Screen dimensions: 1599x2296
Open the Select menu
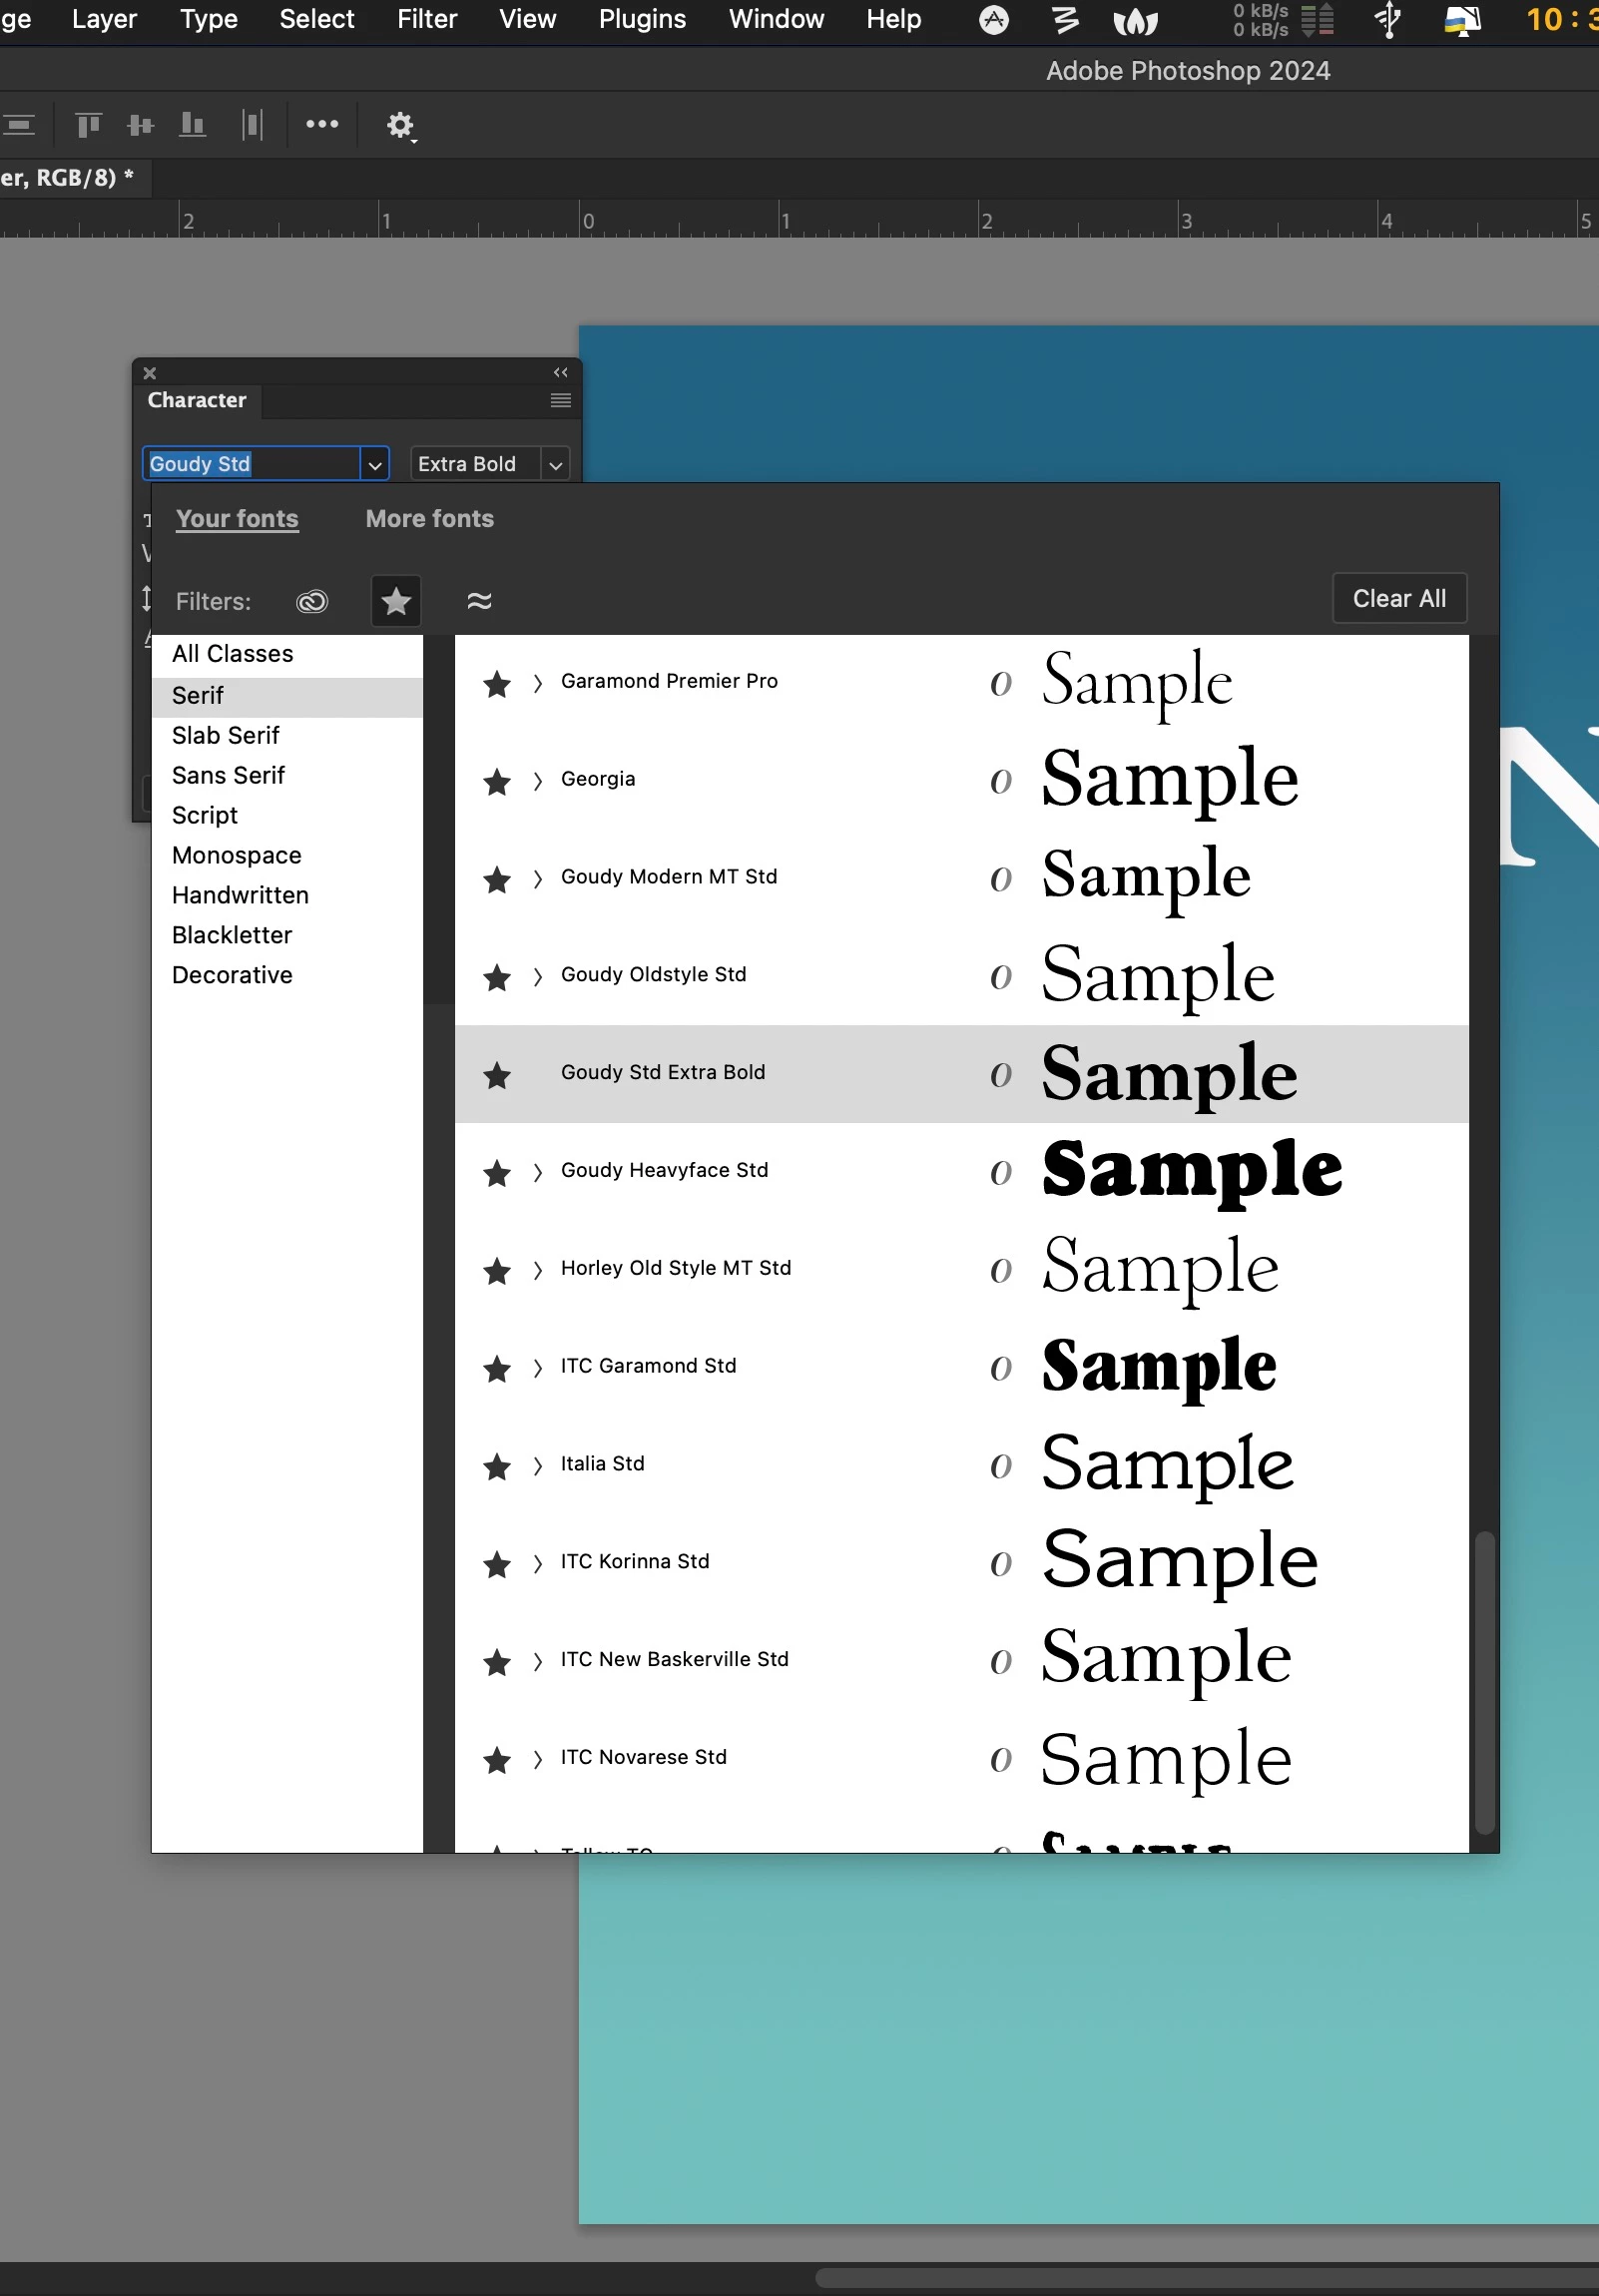pos(317,19)
